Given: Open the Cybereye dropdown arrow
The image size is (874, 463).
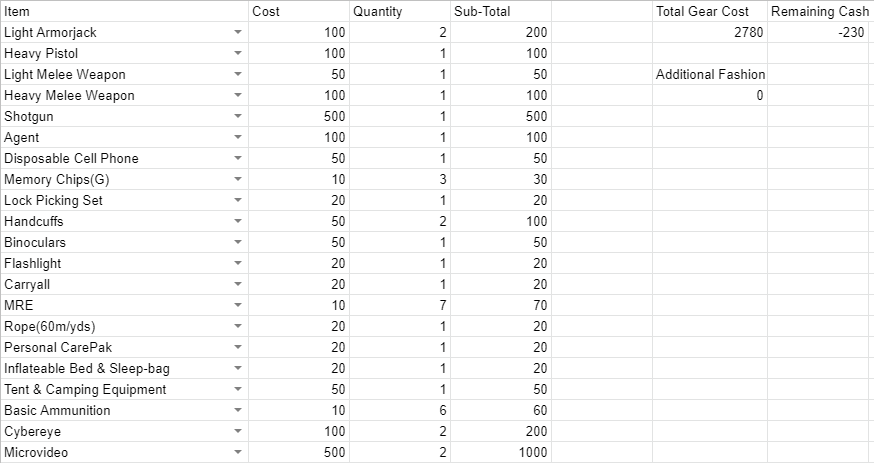Looking at the screenshot, I should pos(238,431).
